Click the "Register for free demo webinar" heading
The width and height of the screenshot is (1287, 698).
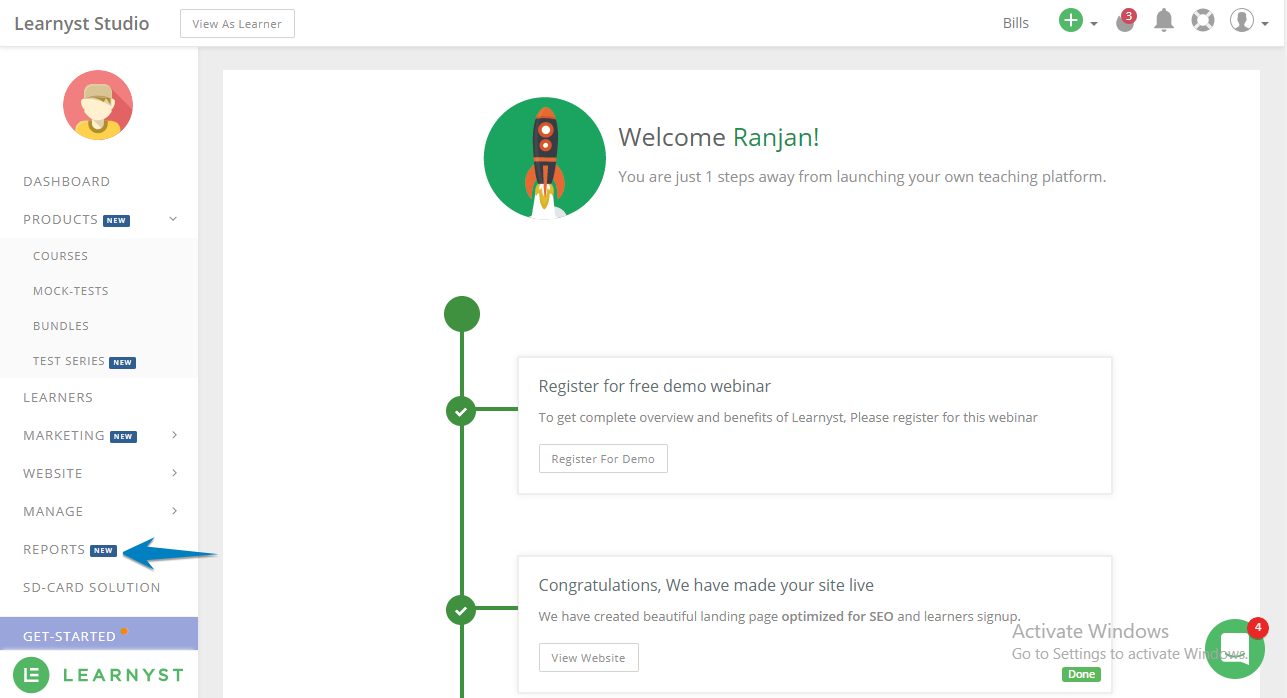point(655,386)
